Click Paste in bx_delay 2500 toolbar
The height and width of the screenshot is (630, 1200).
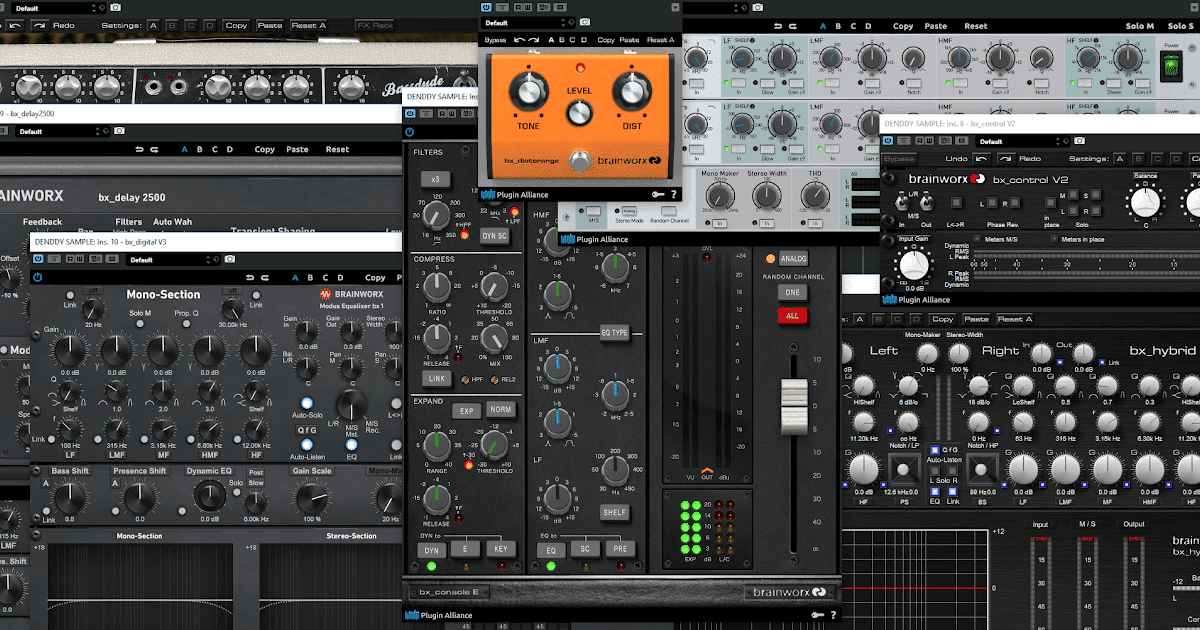click(298, 150)
